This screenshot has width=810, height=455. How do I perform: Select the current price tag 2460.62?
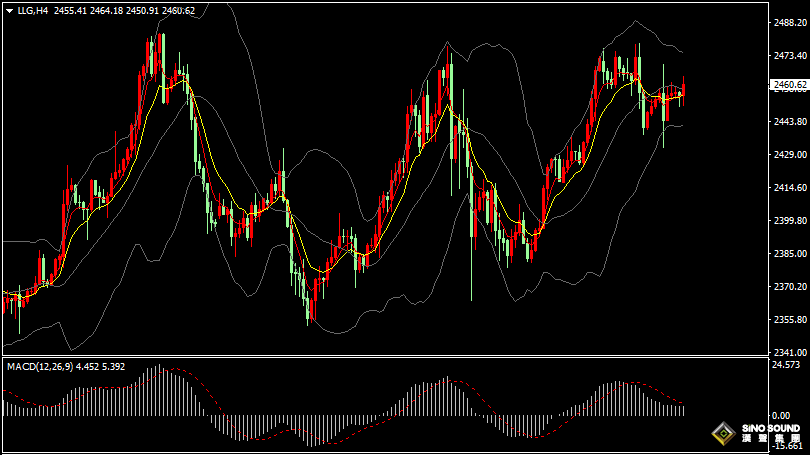point(790,85)
